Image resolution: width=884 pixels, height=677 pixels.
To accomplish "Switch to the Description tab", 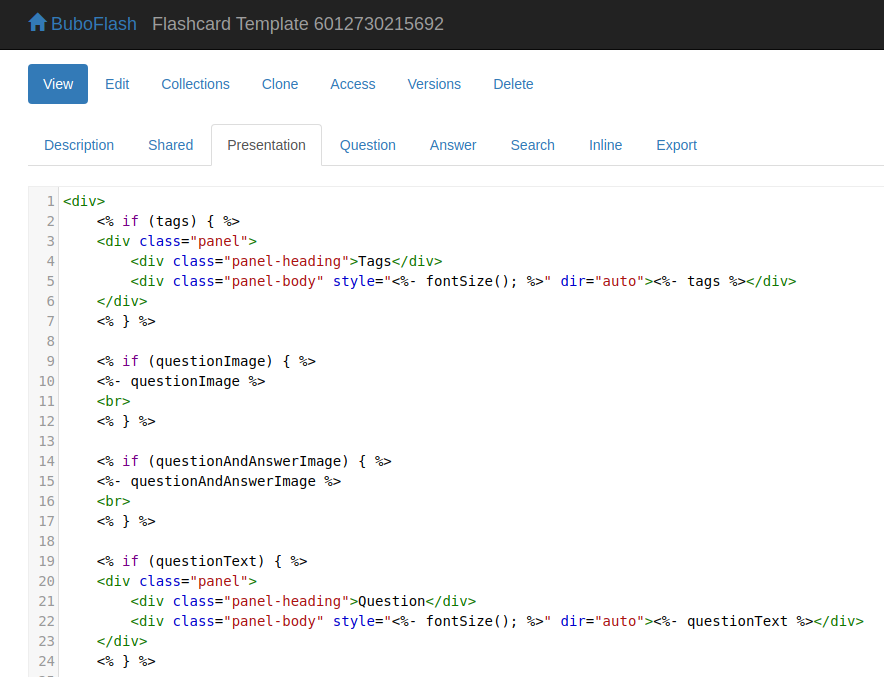I will click(79, 145).
